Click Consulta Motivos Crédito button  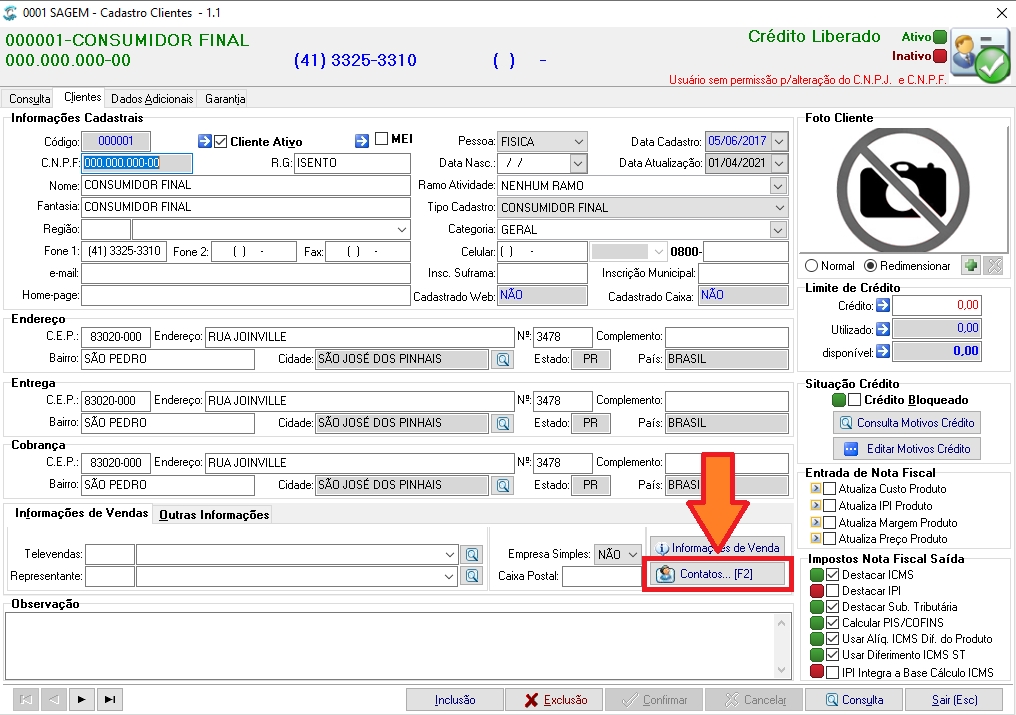(x=906, y=423)
